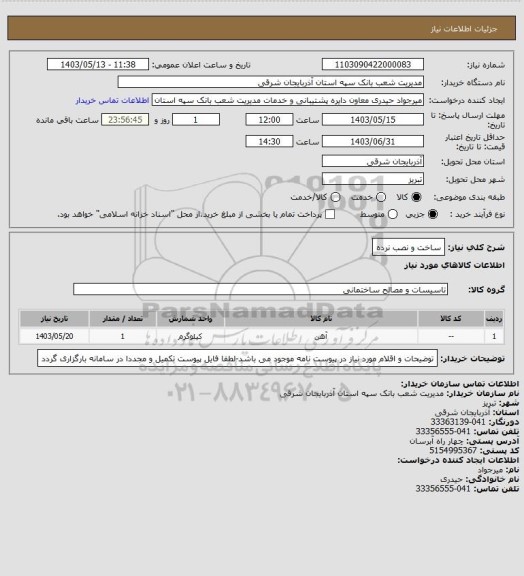
Task: Click the آهن item name cell
Action: coord(321,336)
